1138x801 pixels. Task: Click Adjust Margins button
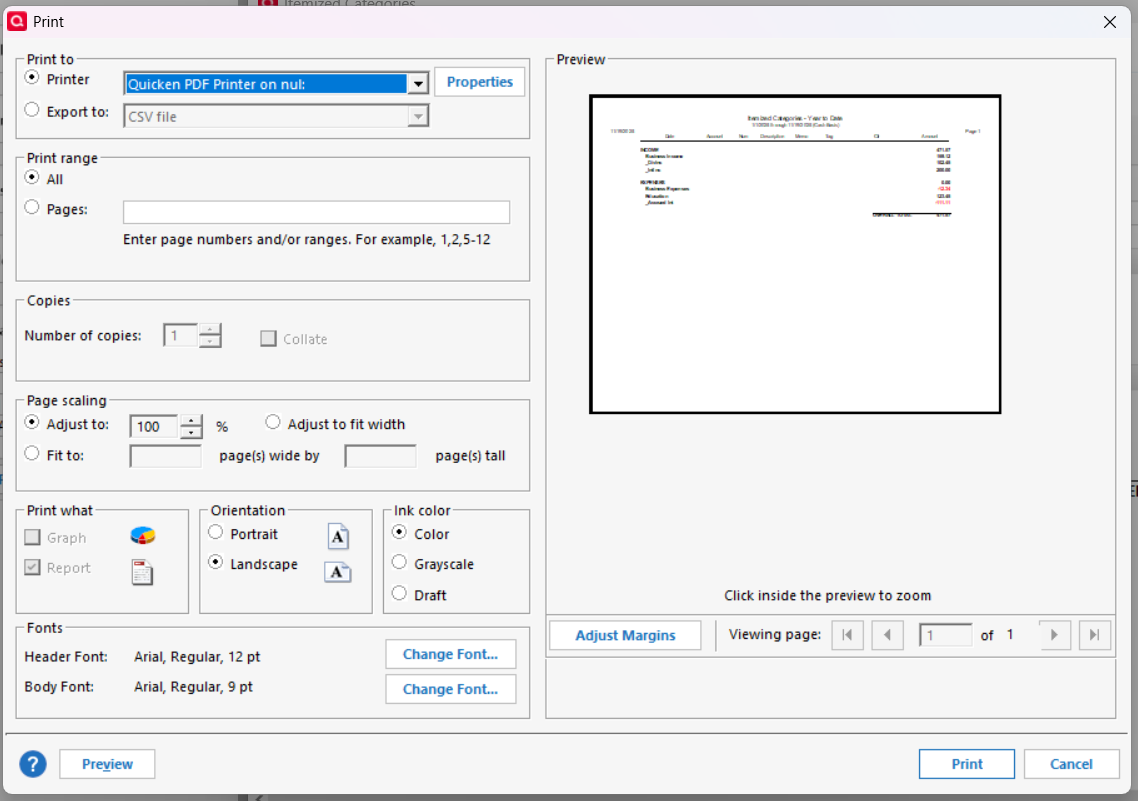(x=626, y=636)
